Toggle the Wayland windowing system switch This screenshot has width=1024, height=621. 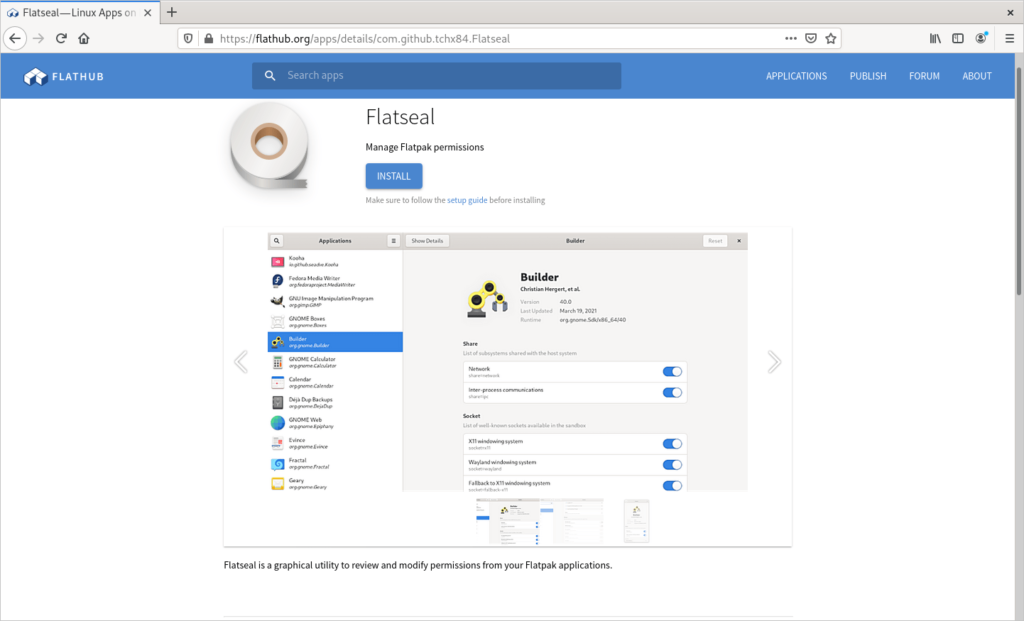click(x=672, y=465)
